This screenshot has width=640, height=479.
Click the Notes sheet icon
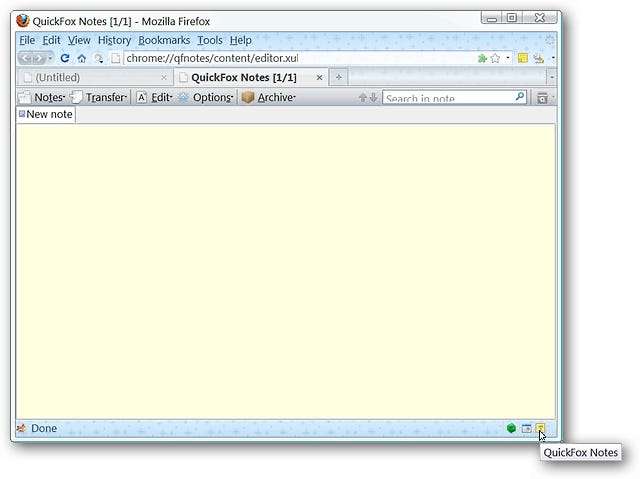pyautogui.click(x=24, y=98)
